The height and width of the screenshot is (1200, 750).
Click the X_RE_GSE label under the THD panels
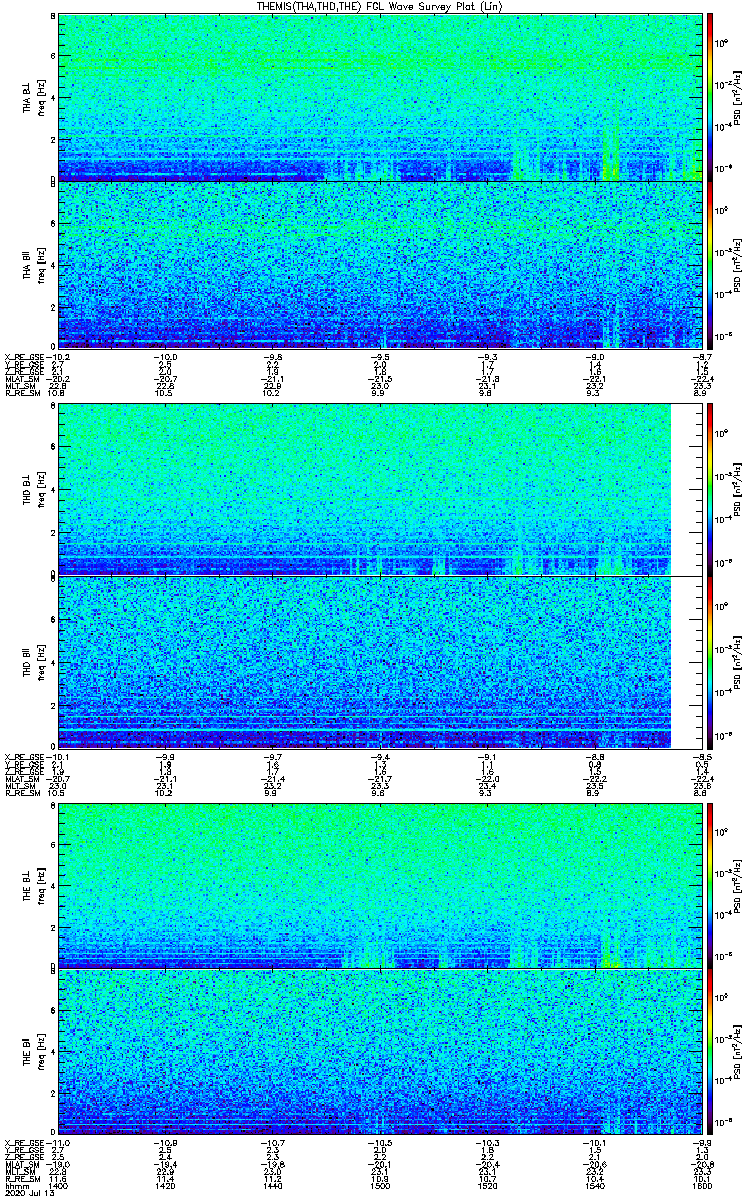pyautogui.click(x=25, y=759)
